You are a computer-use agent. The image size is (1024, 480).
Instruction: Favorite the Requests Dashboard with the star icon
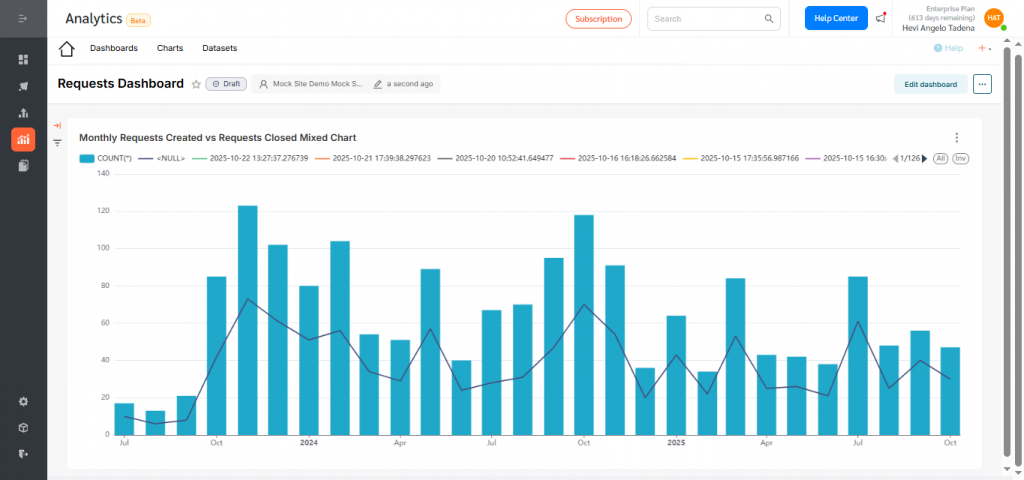pos(196,85)
